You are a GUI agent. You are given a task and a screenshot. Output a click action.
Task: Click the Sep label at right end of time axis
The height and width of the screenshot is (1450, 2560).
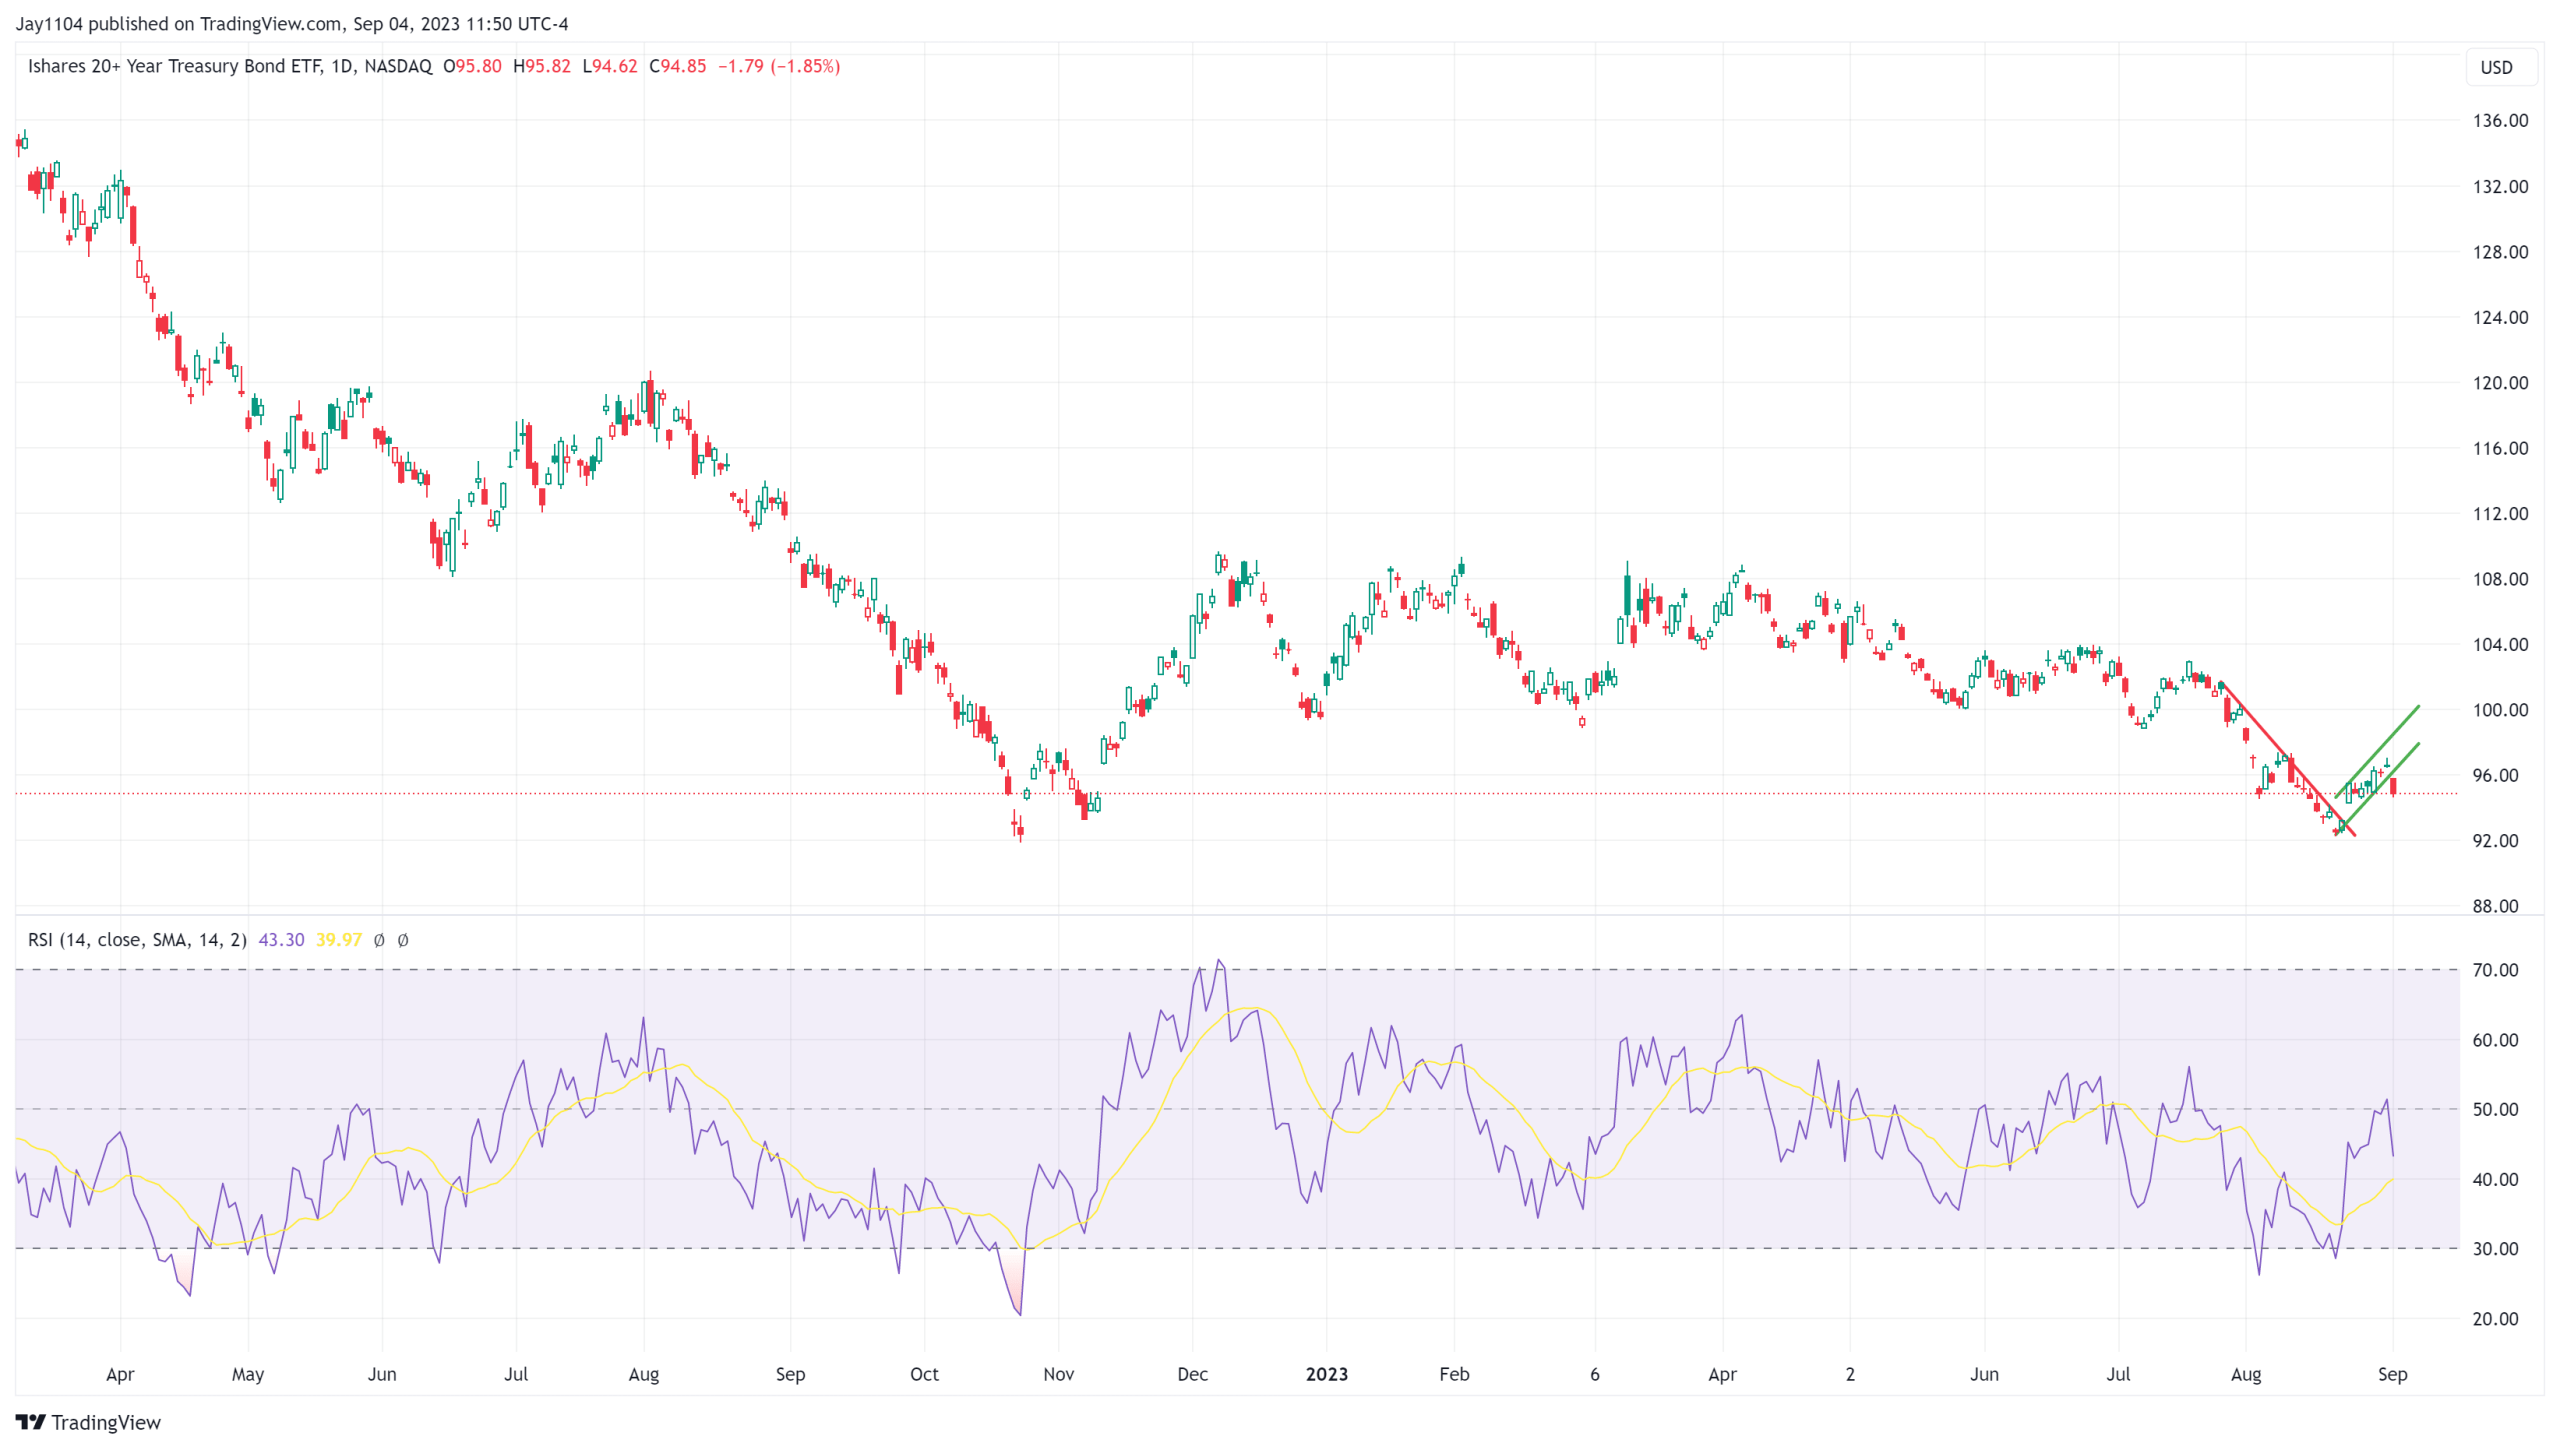coord(2392,1375)
